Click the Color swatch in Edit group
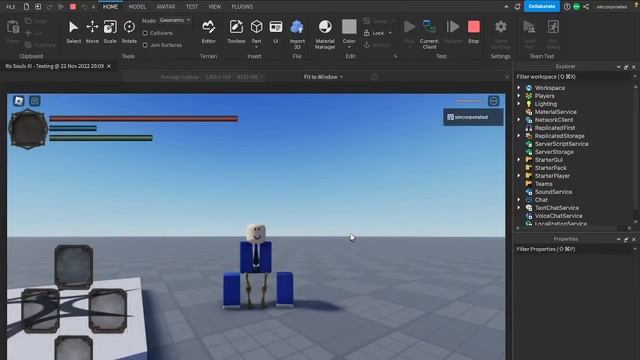Viewport: 640px width, 360px height. click(x=349, y=27)
